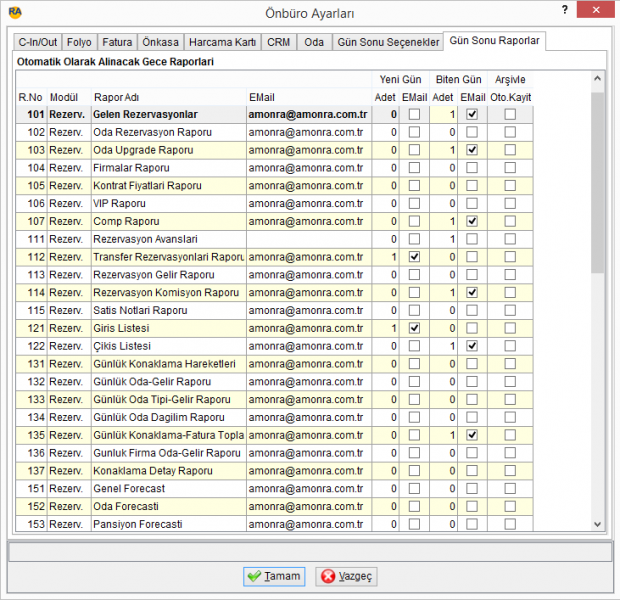Click the empty EMail cell for Rezervasyon Avanslari

click(x=309, y=239)
